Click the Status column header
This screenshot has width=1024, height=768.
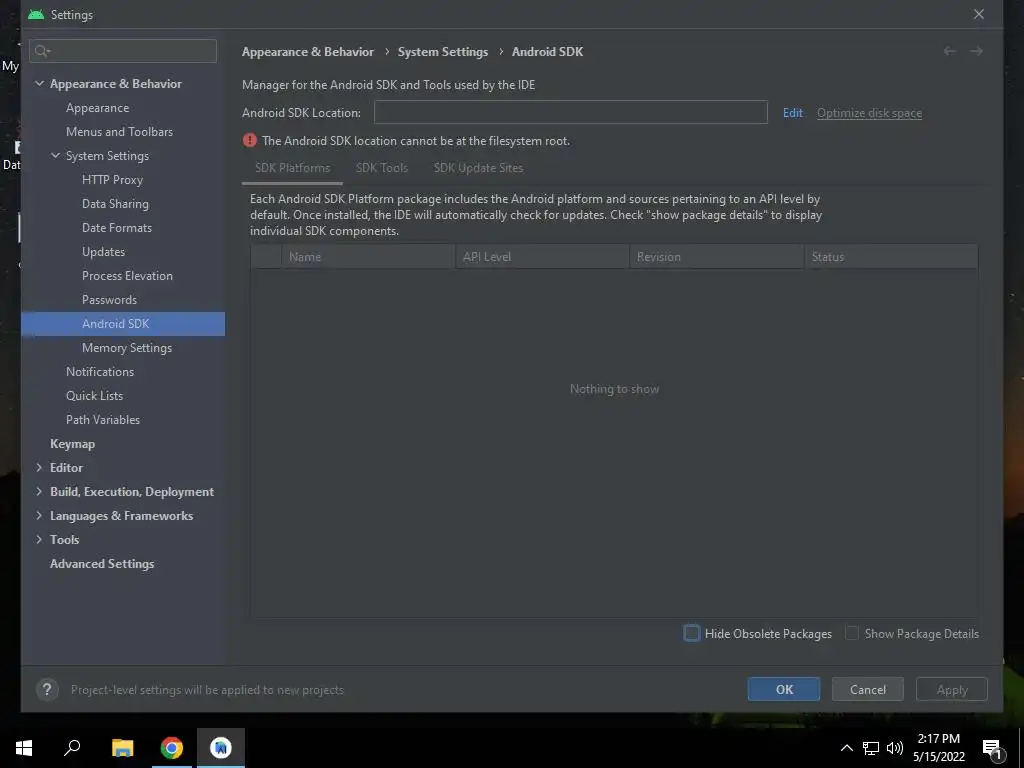[x=891, y=257]
